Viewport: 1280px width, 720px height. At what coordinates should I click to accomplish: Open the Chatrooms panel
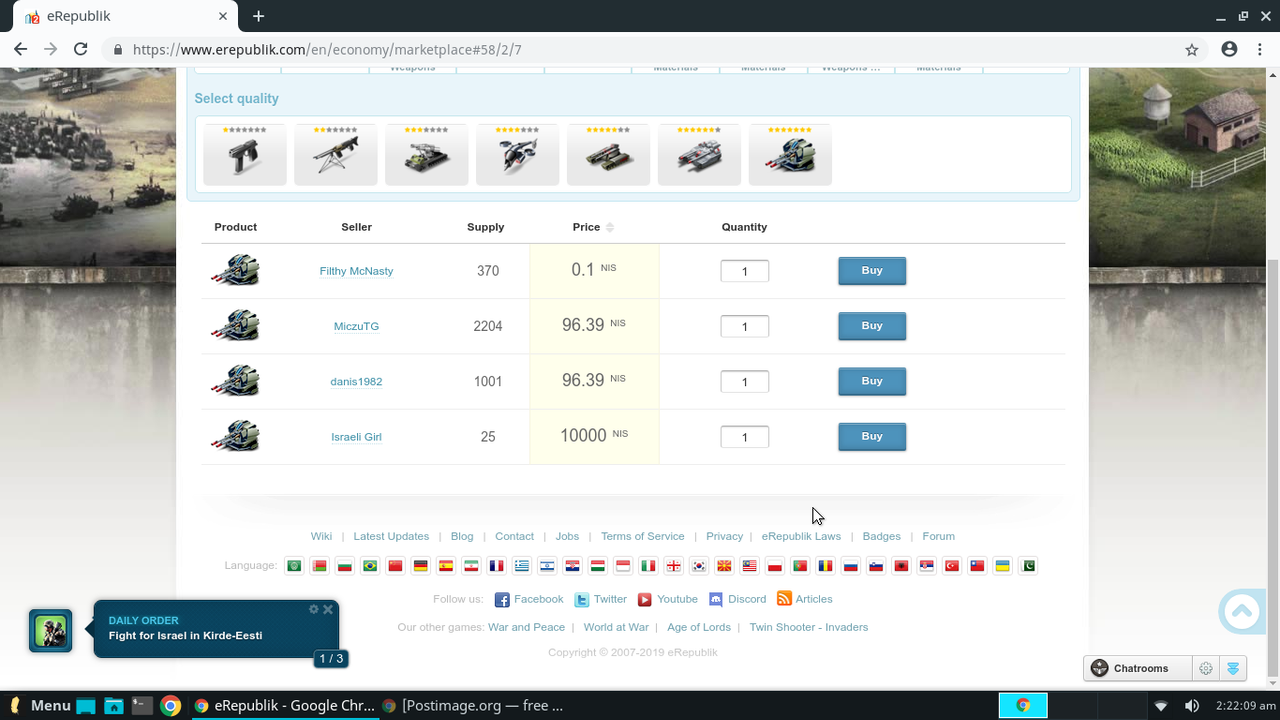point(1138,668)
